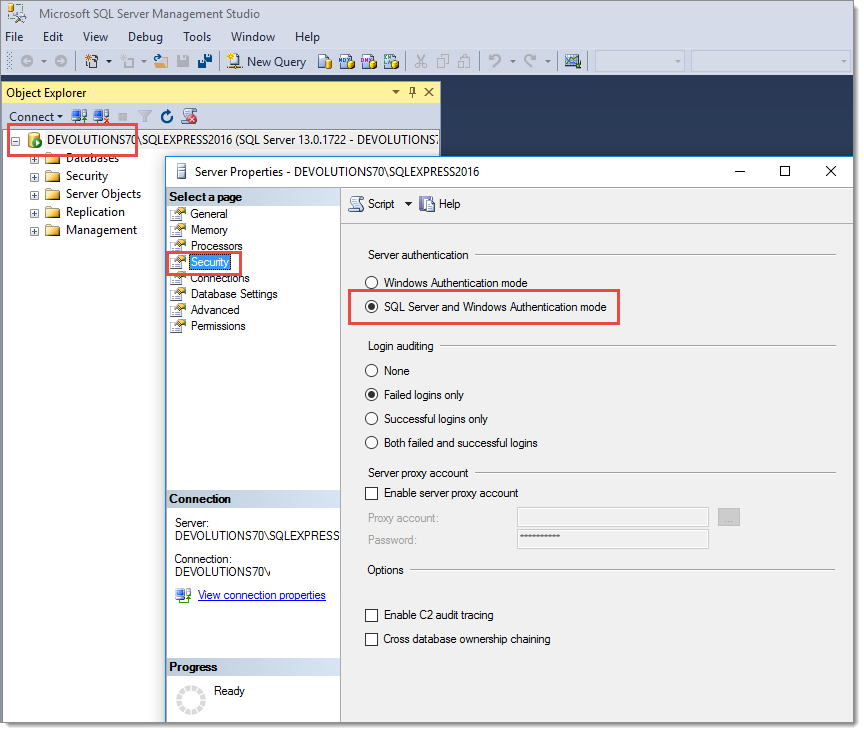The image size is (864, 733).
Task: Expand the Security folder in tree
Action: [x=34, y=177]
